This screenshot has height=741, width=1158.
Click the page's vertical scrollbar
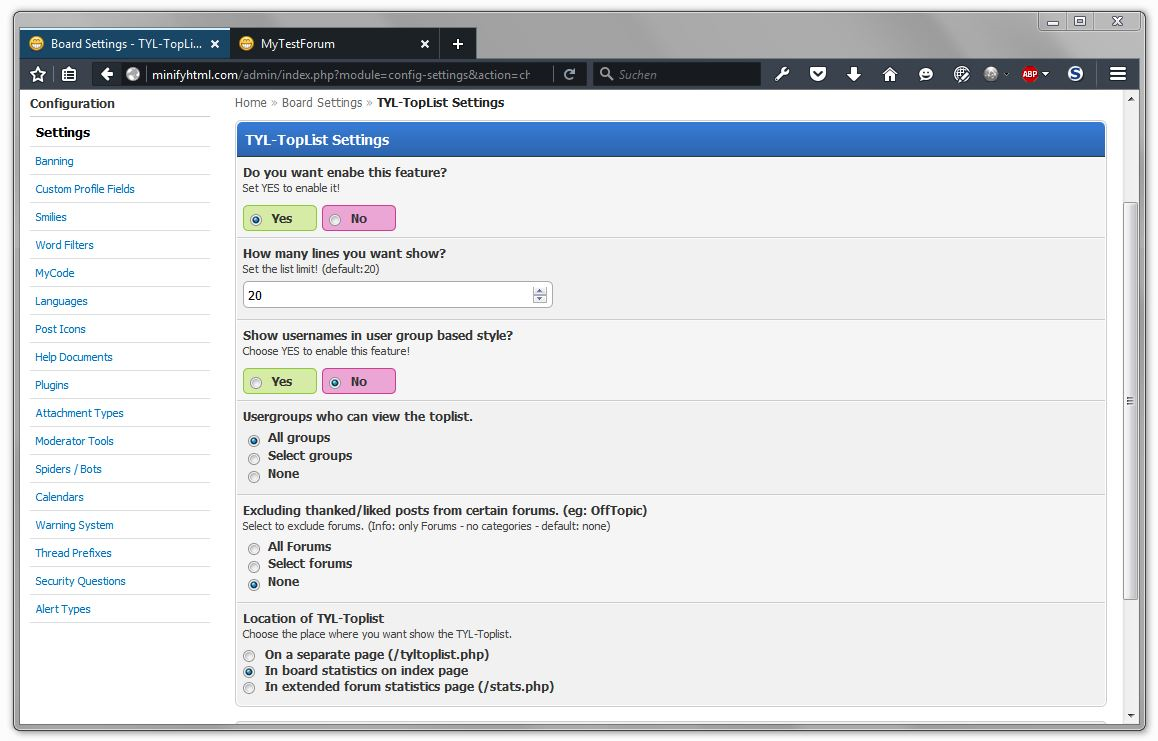pos(1131,400)
